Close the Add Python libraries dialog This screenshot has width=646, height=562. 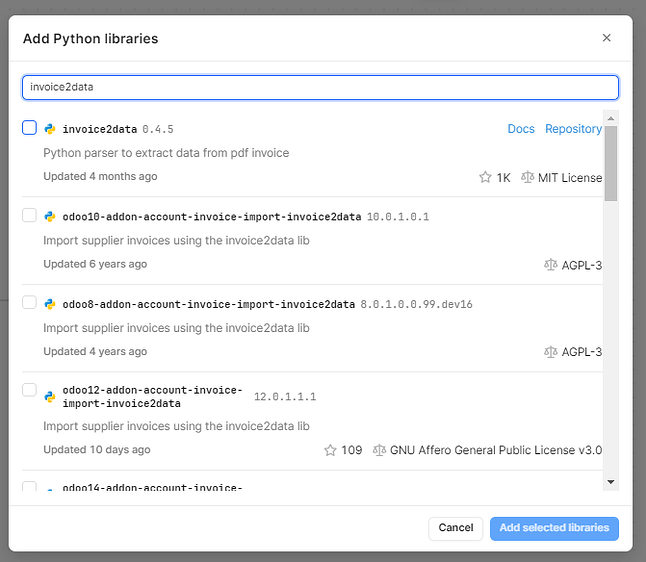coord(606,38)
